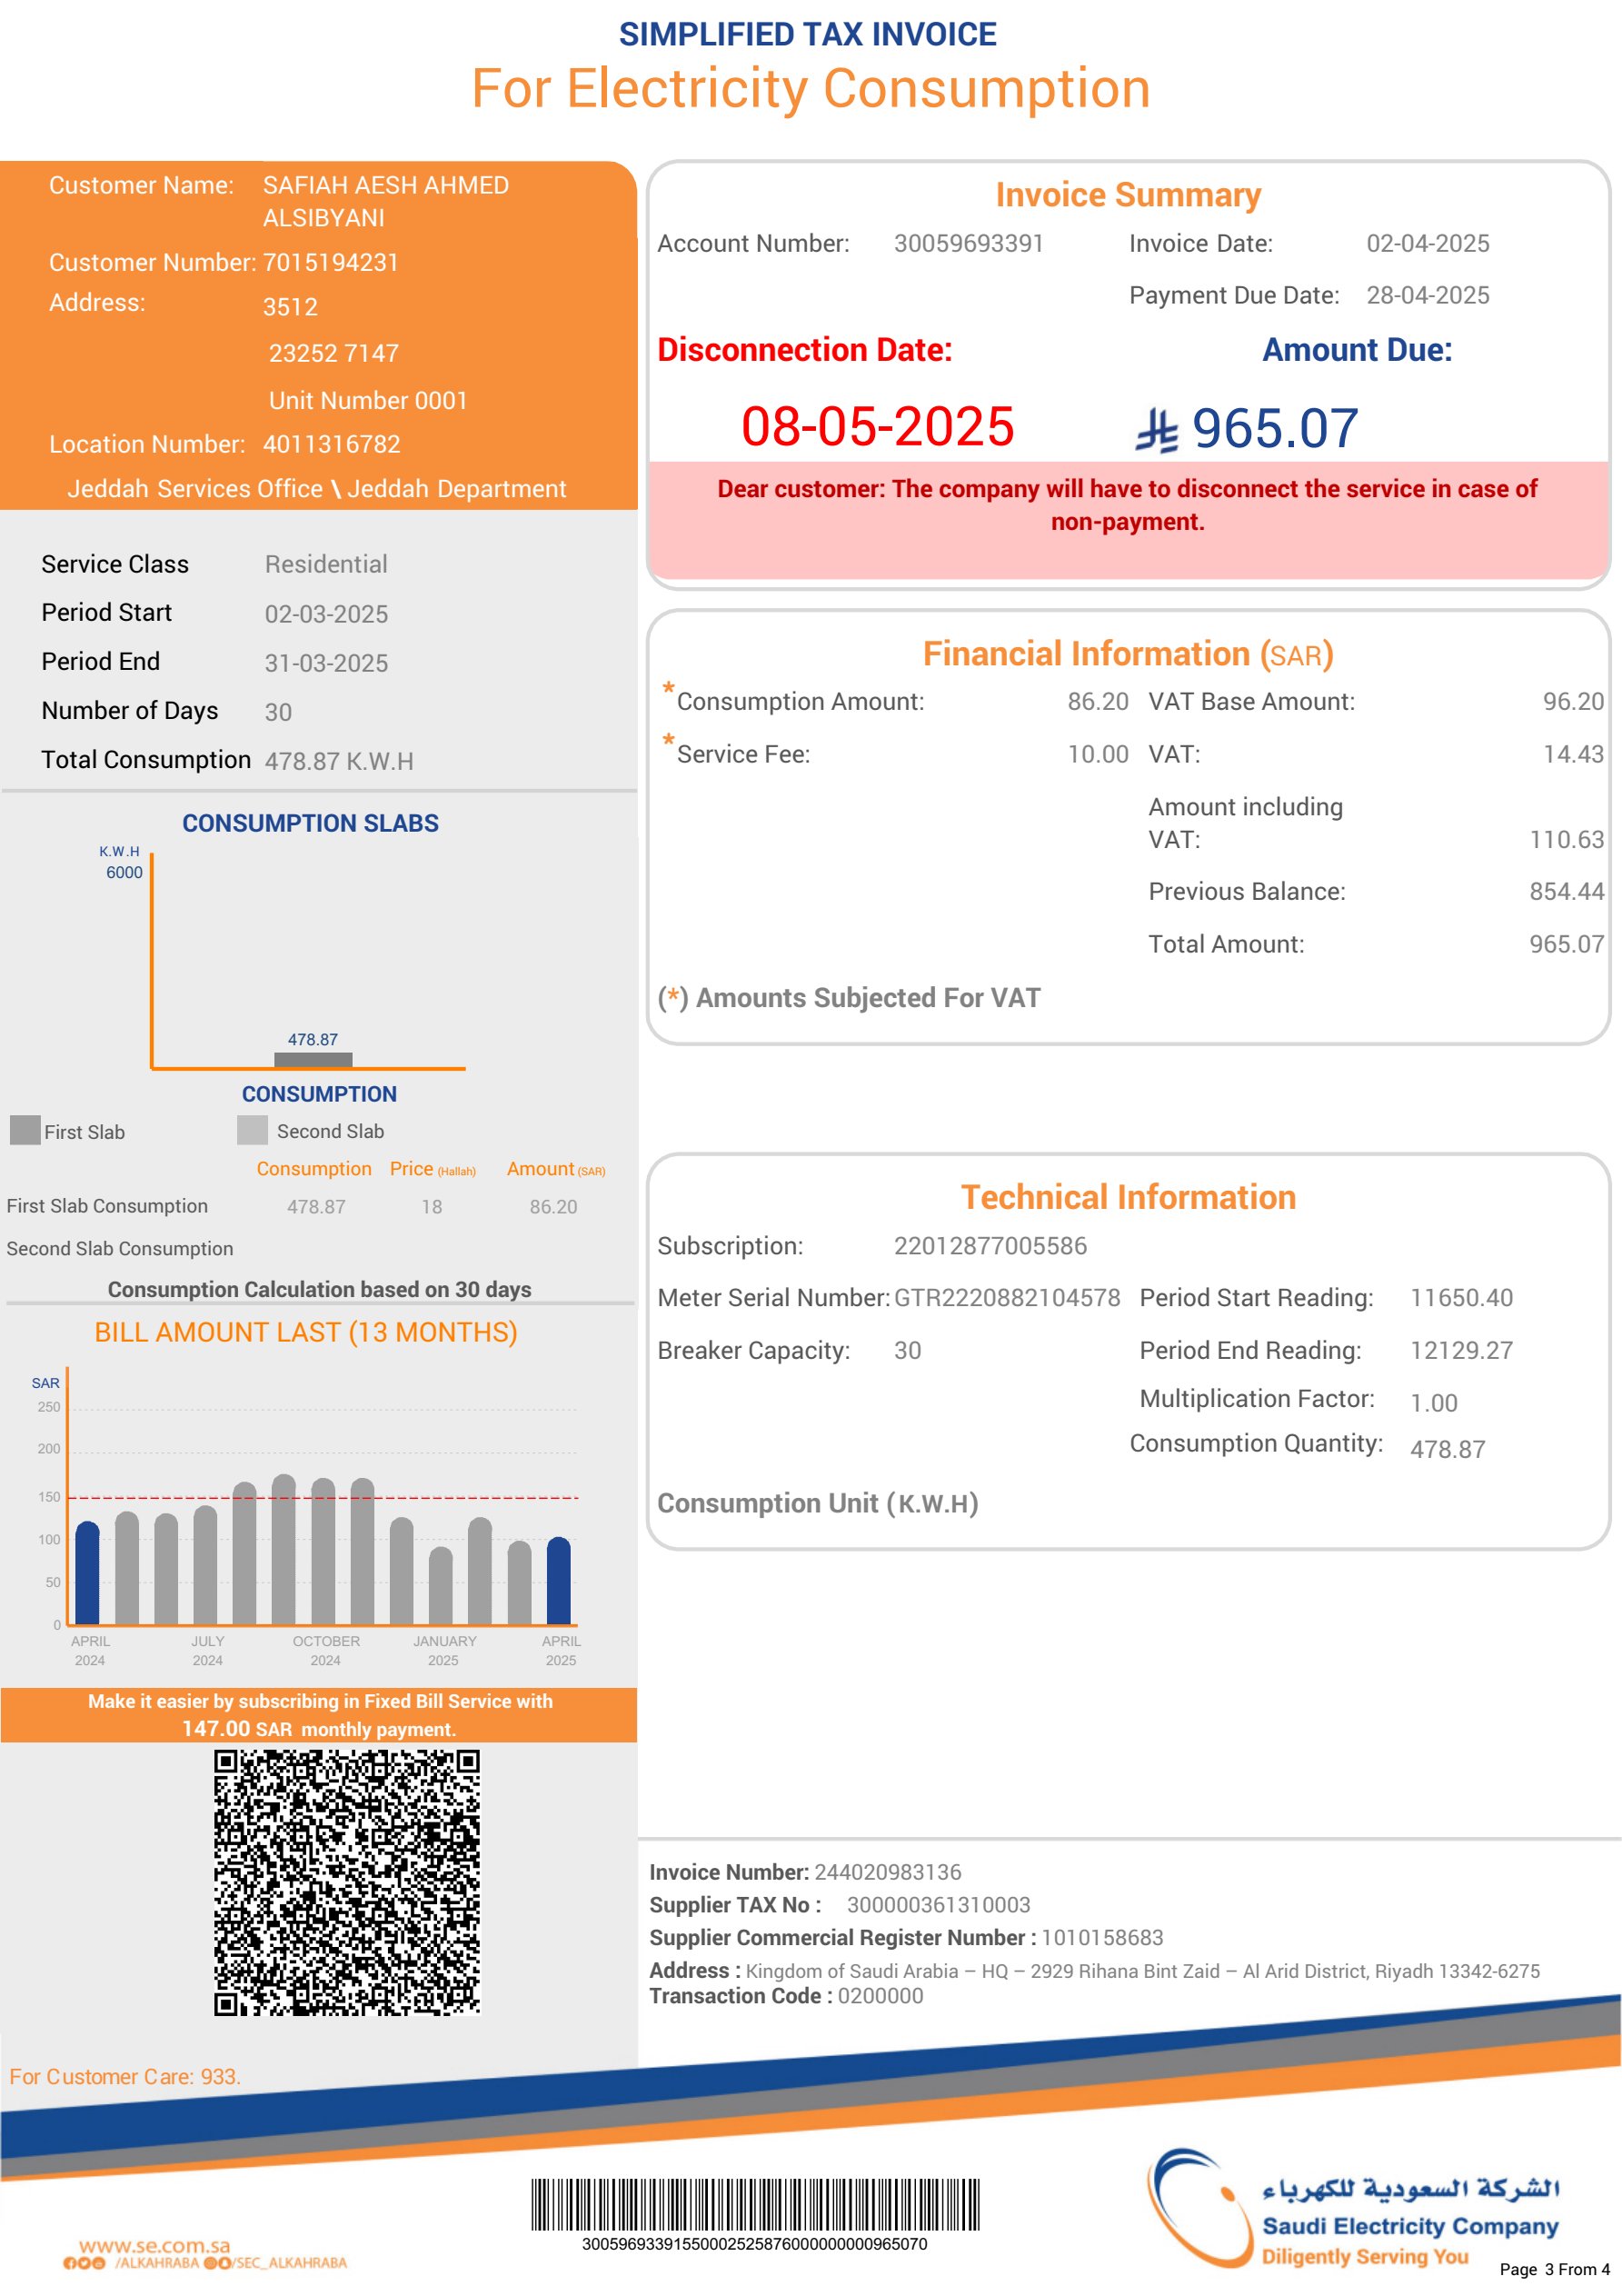Click the Snapchat ghost icon
The image size is (1622, 2296).
[225, 2264]
